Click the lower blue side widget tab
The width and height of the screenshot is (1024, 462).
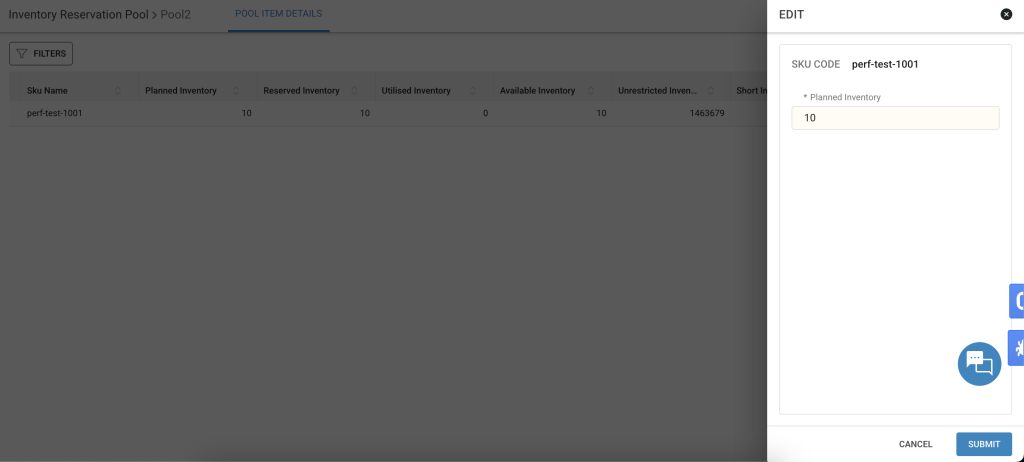pos(1016,348)
